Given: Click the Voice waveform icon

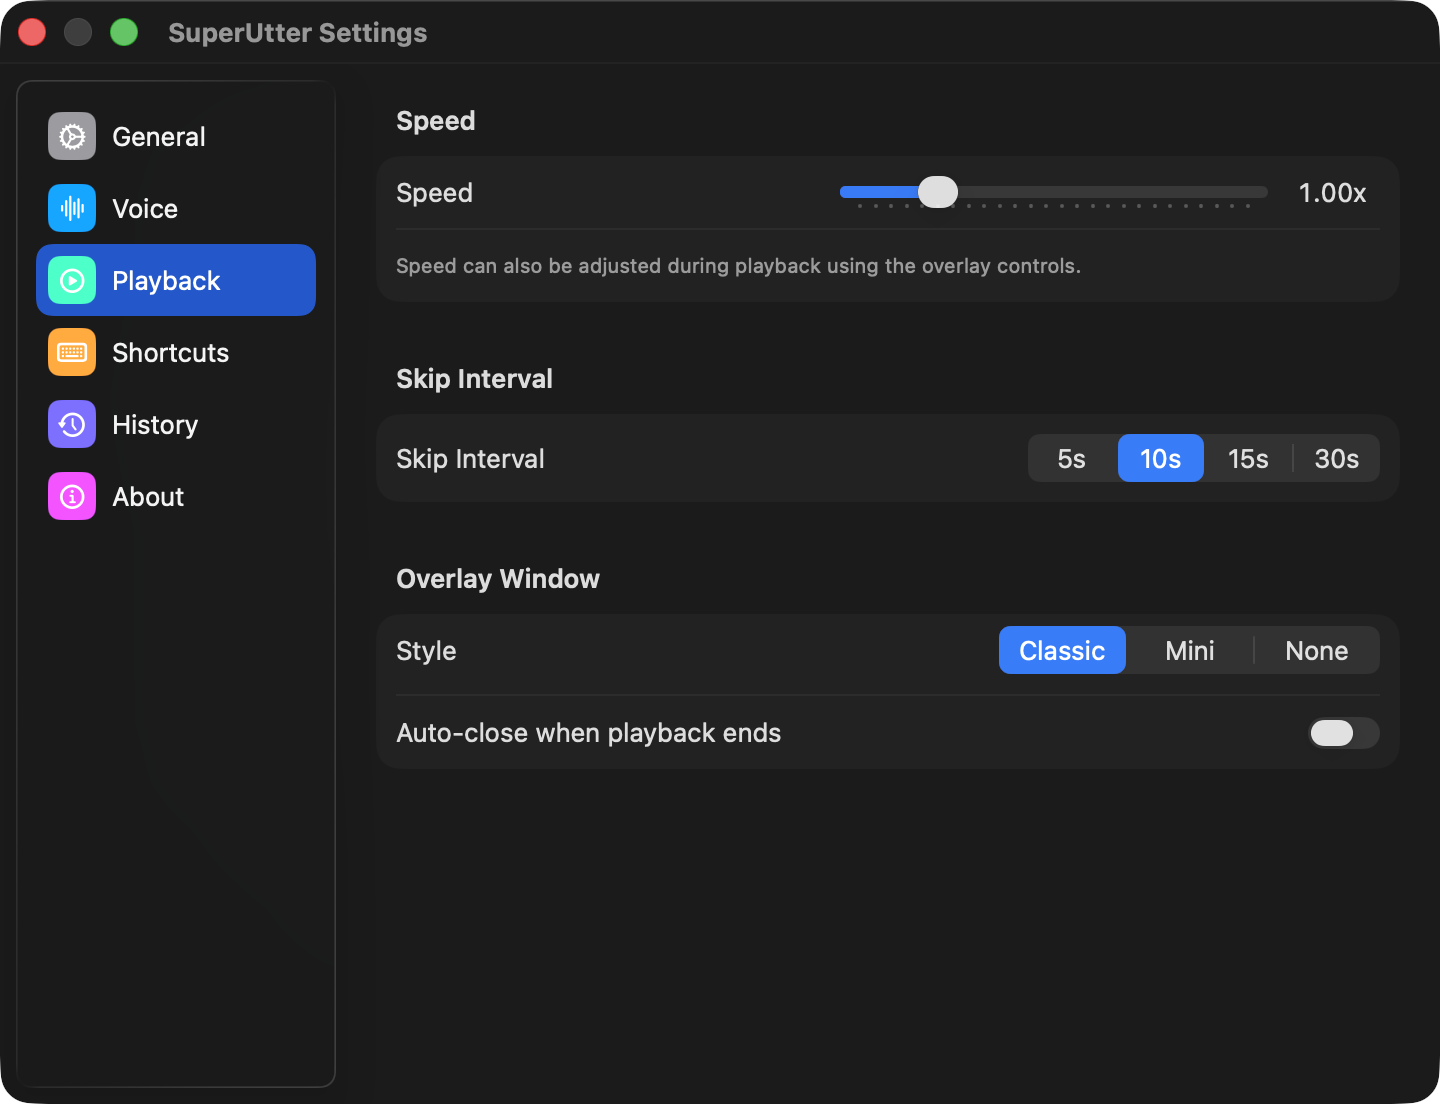Looking at the screenshot, I should pos(72,208).
